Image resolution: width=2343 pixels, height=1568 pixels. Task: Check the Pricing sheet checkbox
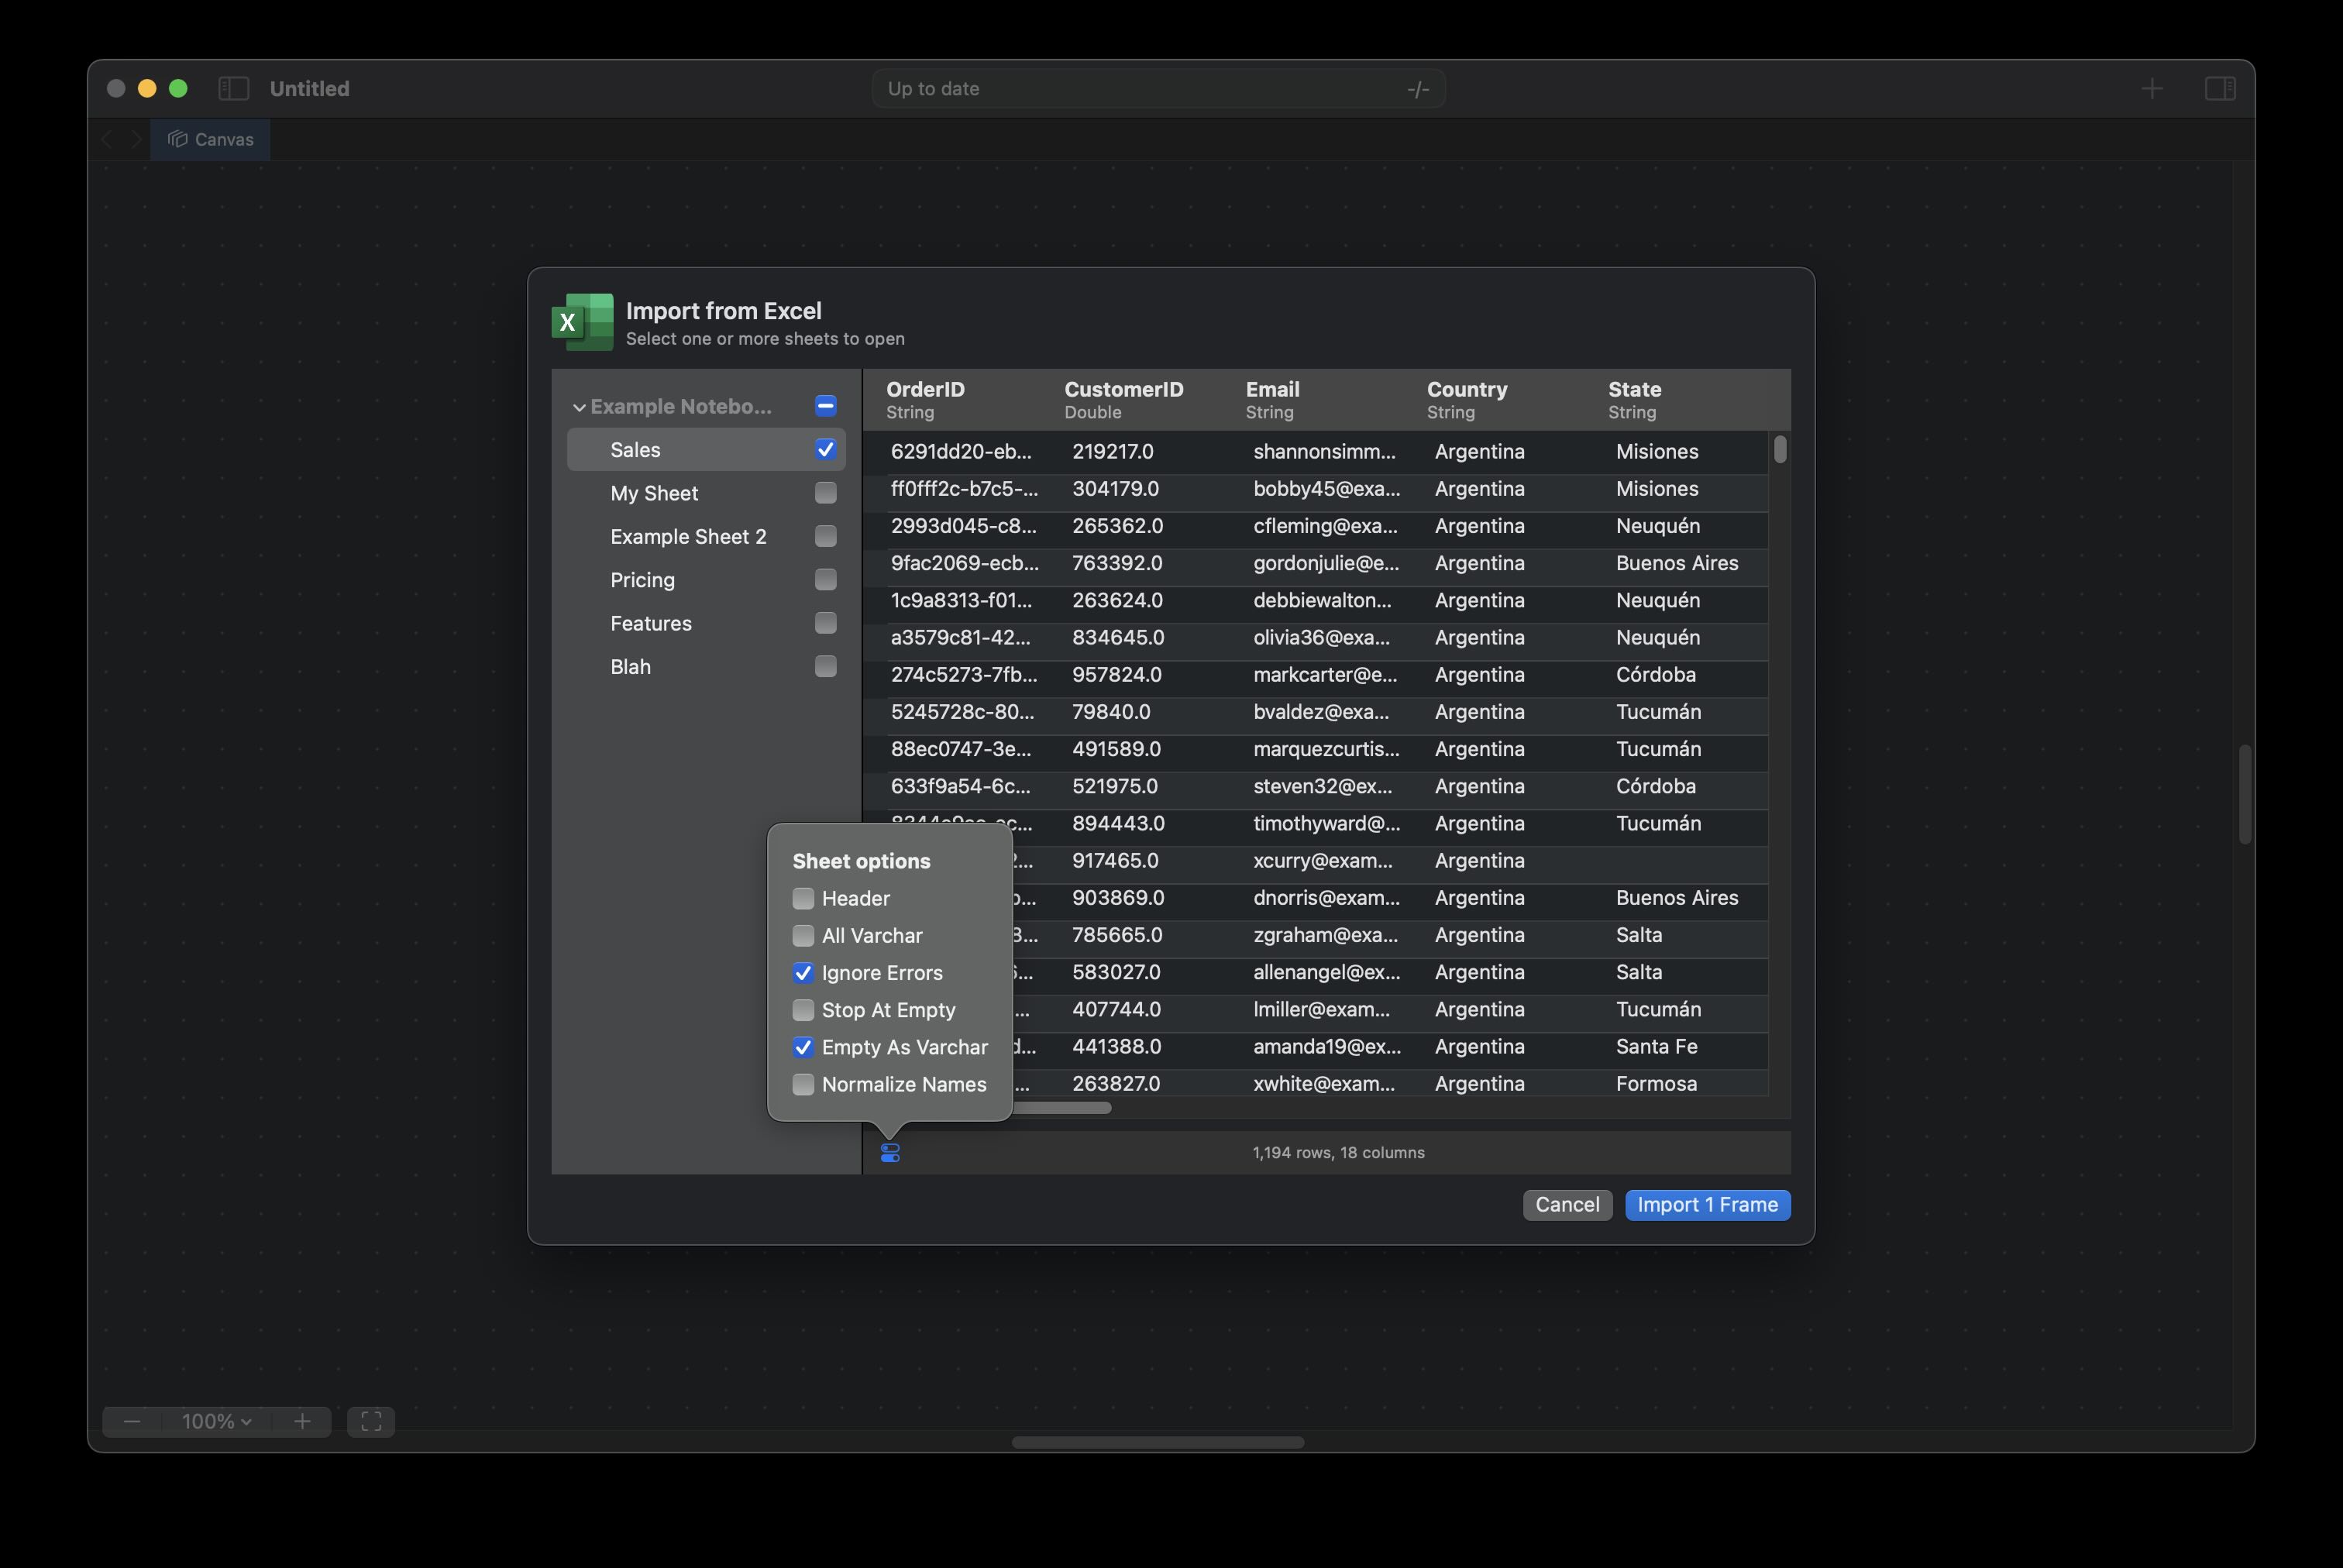tap(825, 579)
